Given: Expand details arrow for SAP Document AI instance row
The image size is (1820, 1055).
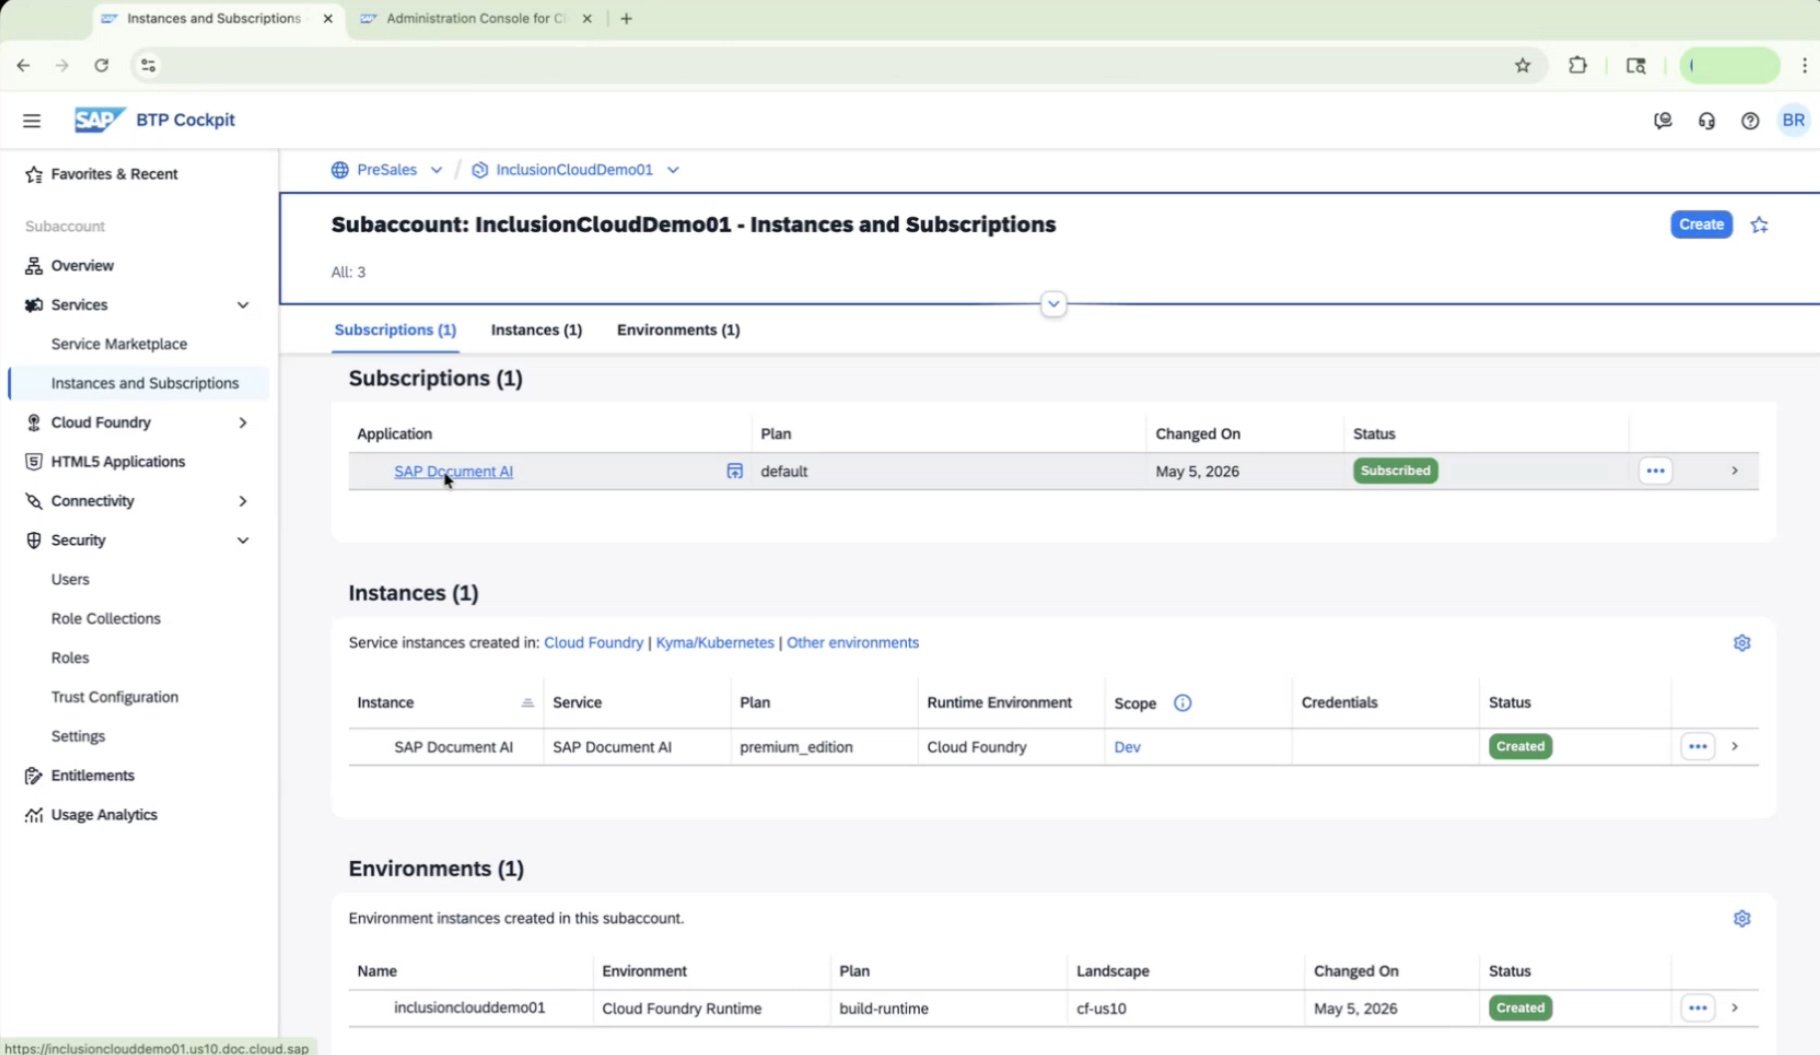Looking at the screenshot, I should pos(1735,746).
